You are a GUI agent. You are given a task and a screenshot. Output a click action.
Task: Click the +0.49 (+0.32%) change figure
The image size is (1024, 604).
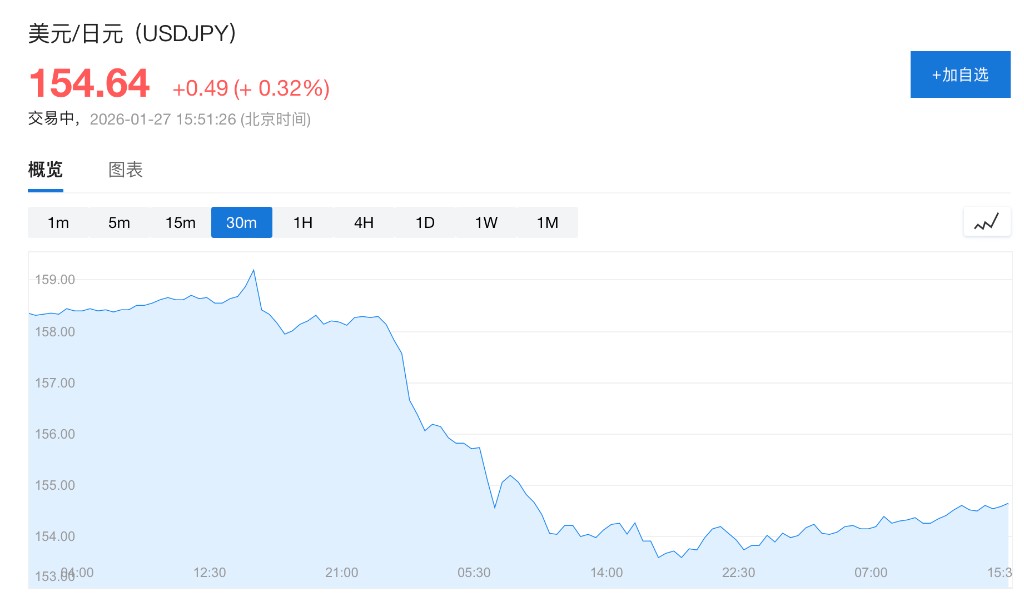coord(251,89)
